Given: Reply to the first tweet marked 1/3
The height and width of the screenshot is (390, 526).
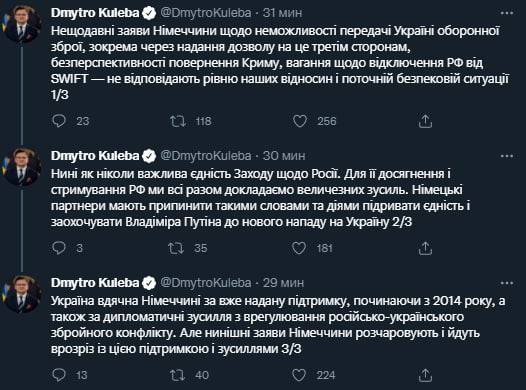Looking at the screenshot, I should (59, 121).
